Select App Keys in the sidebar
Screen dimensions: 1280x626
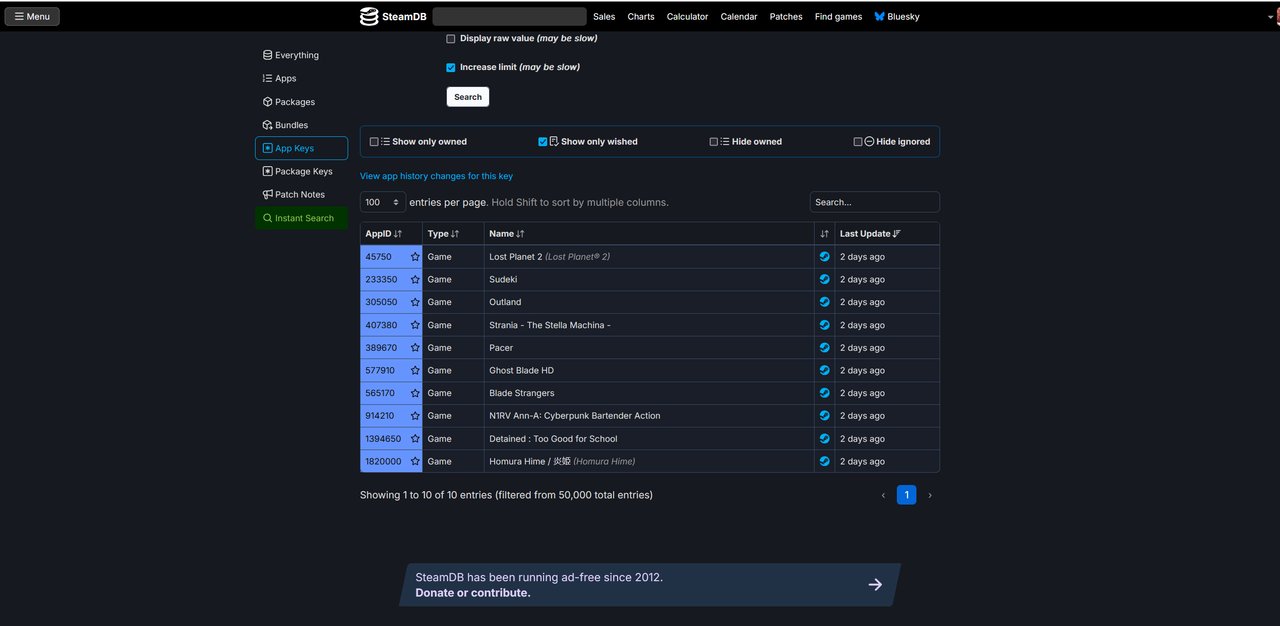pyautogui.click(x=301, y=148)
